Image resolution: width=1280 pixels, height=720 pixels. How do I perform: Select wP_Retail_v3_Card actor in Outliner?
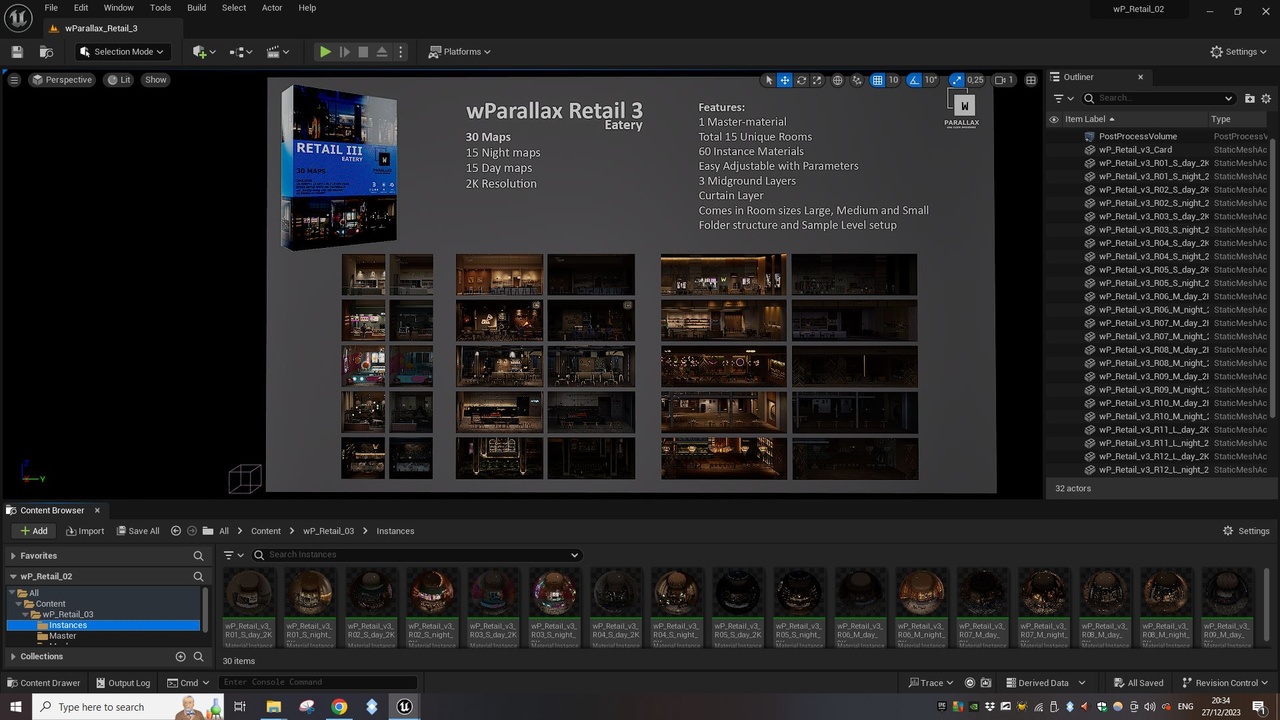point(1135,150)
